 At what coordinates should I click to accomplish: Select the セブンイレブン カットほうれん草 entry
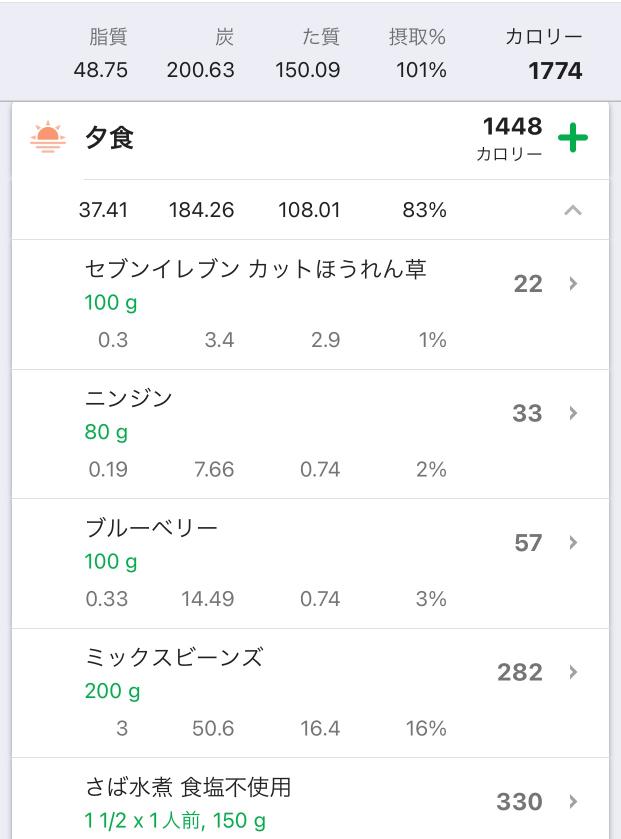point(310,304)
